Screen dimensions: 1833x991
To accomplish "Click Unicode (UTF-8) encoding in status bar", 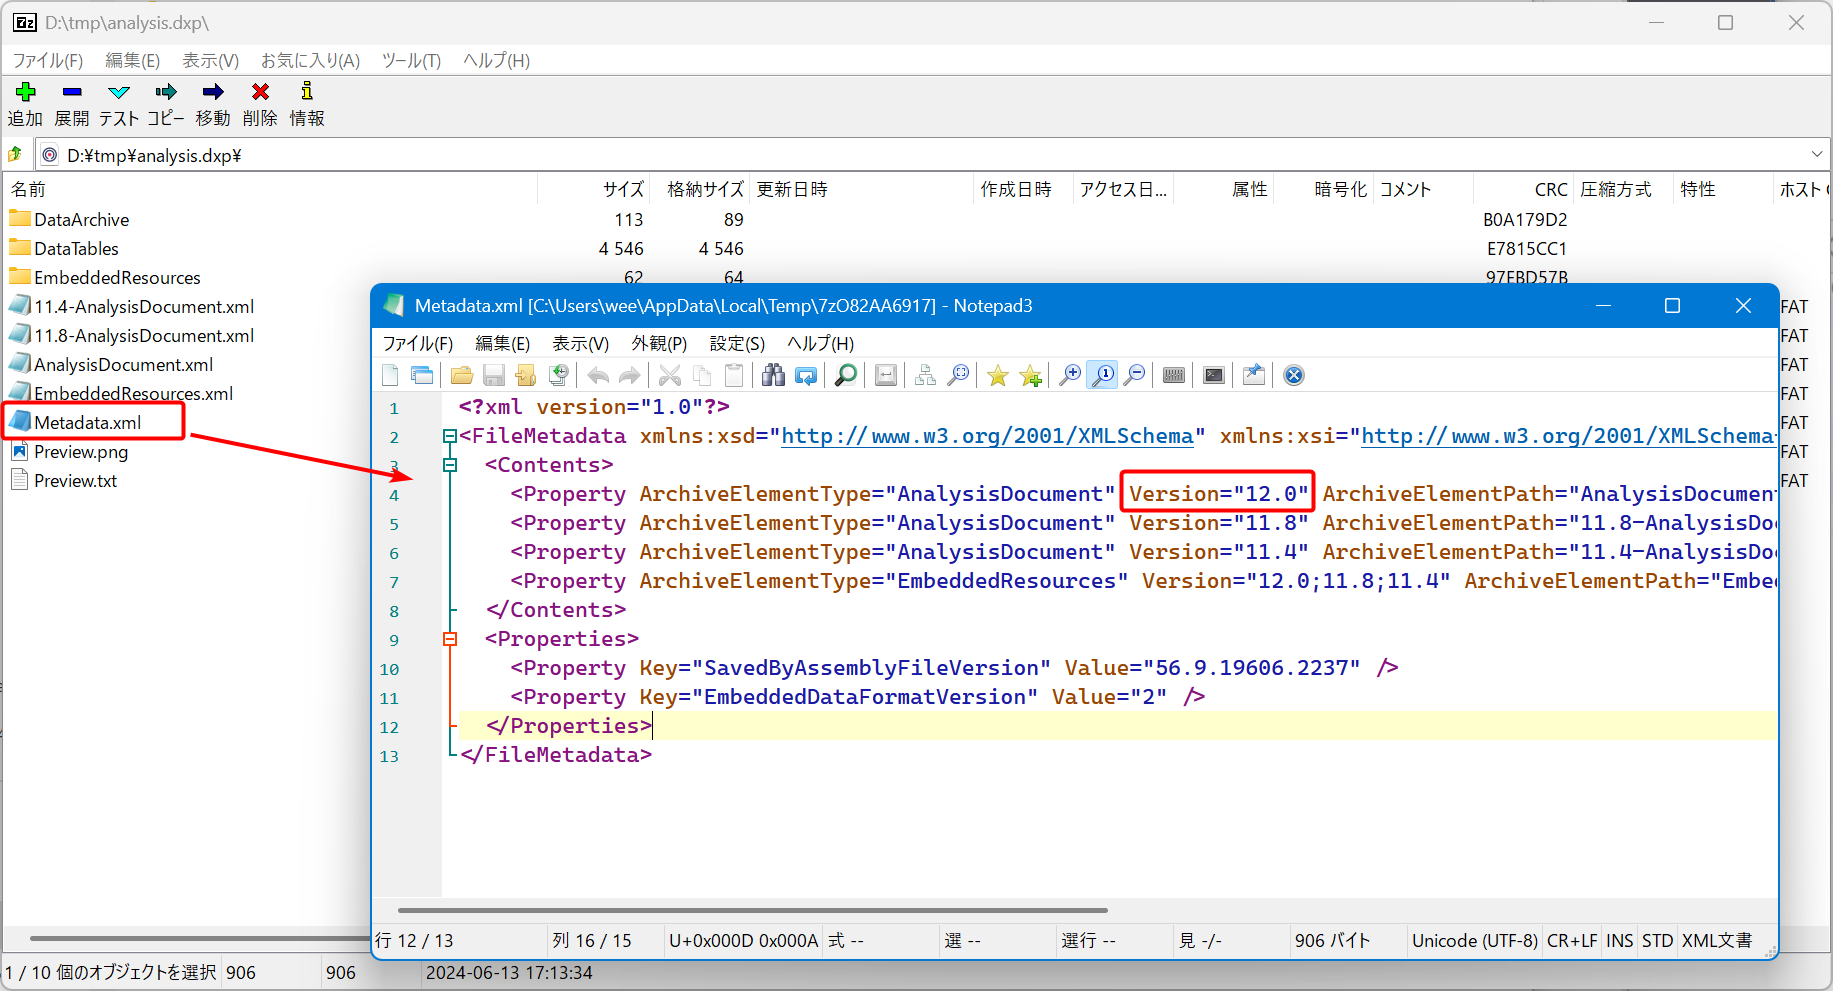I will [1475, 941].
